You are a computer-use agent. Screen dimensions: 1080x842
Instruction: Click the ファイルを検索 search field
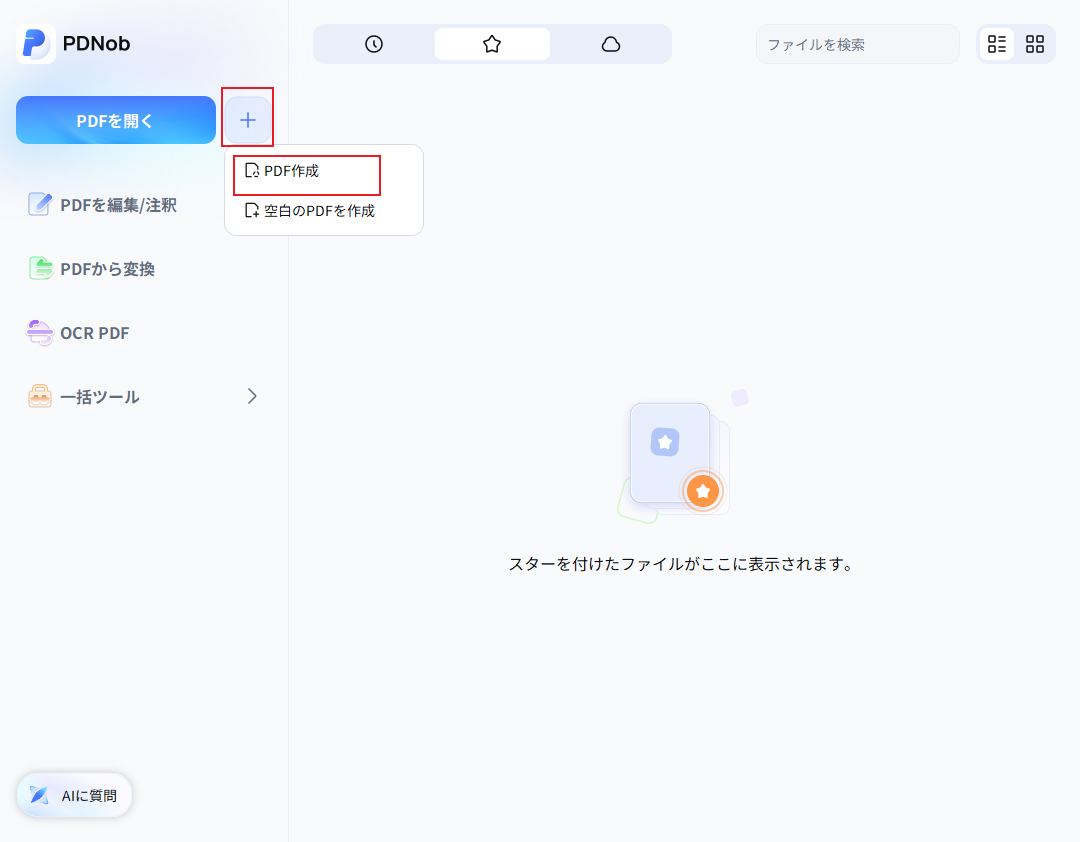pos(857,44)
